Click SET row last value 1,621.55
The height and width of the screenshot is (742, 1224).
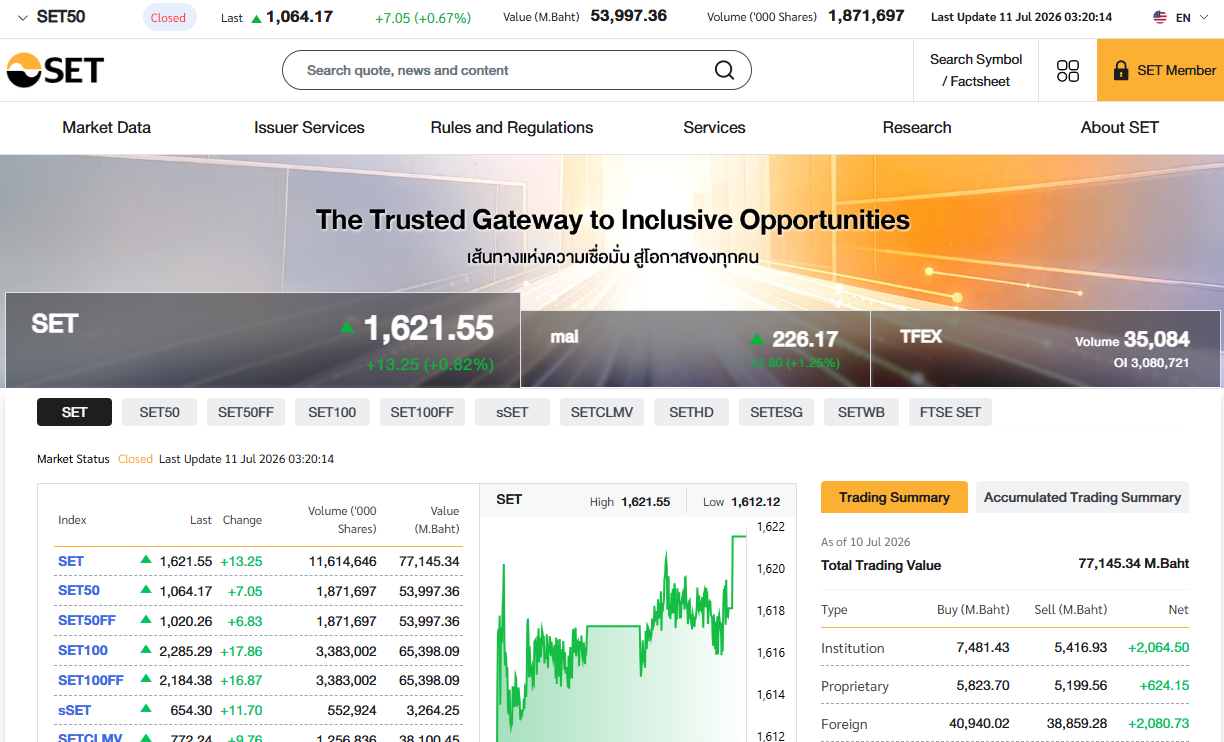186,561
